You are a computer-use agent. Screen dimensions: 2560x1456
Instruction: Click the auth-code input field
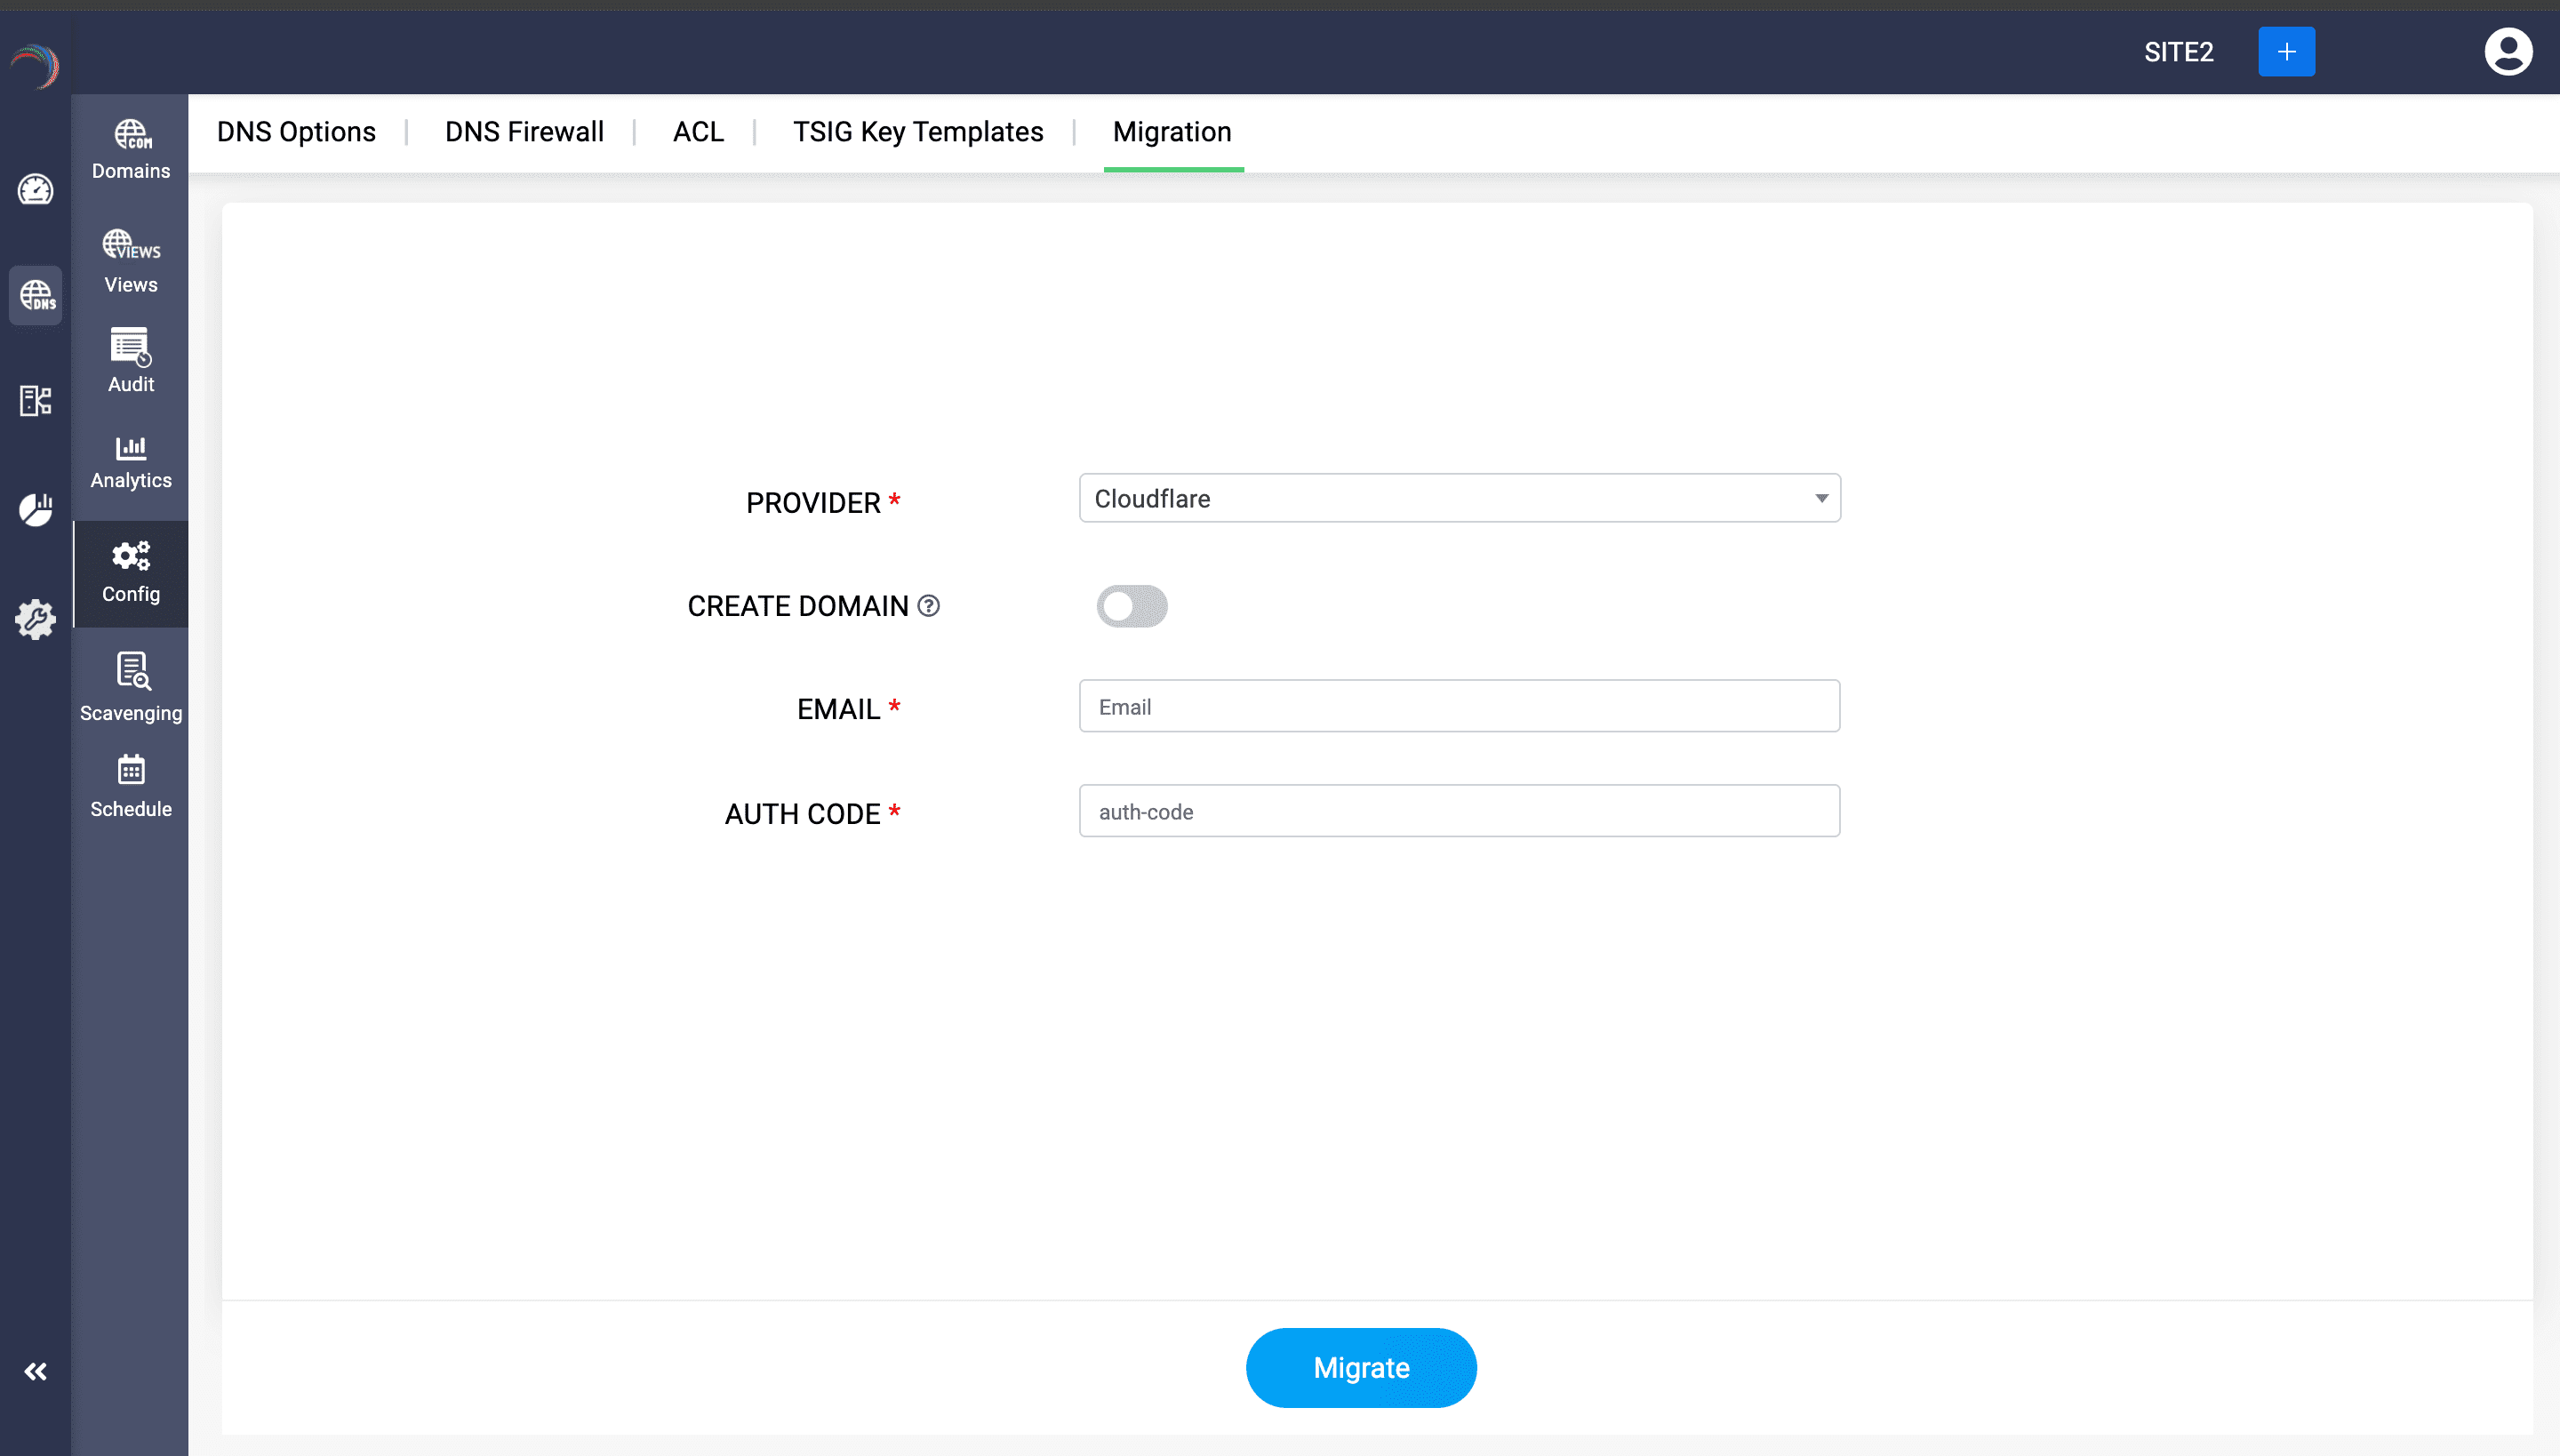(1459, 811)
